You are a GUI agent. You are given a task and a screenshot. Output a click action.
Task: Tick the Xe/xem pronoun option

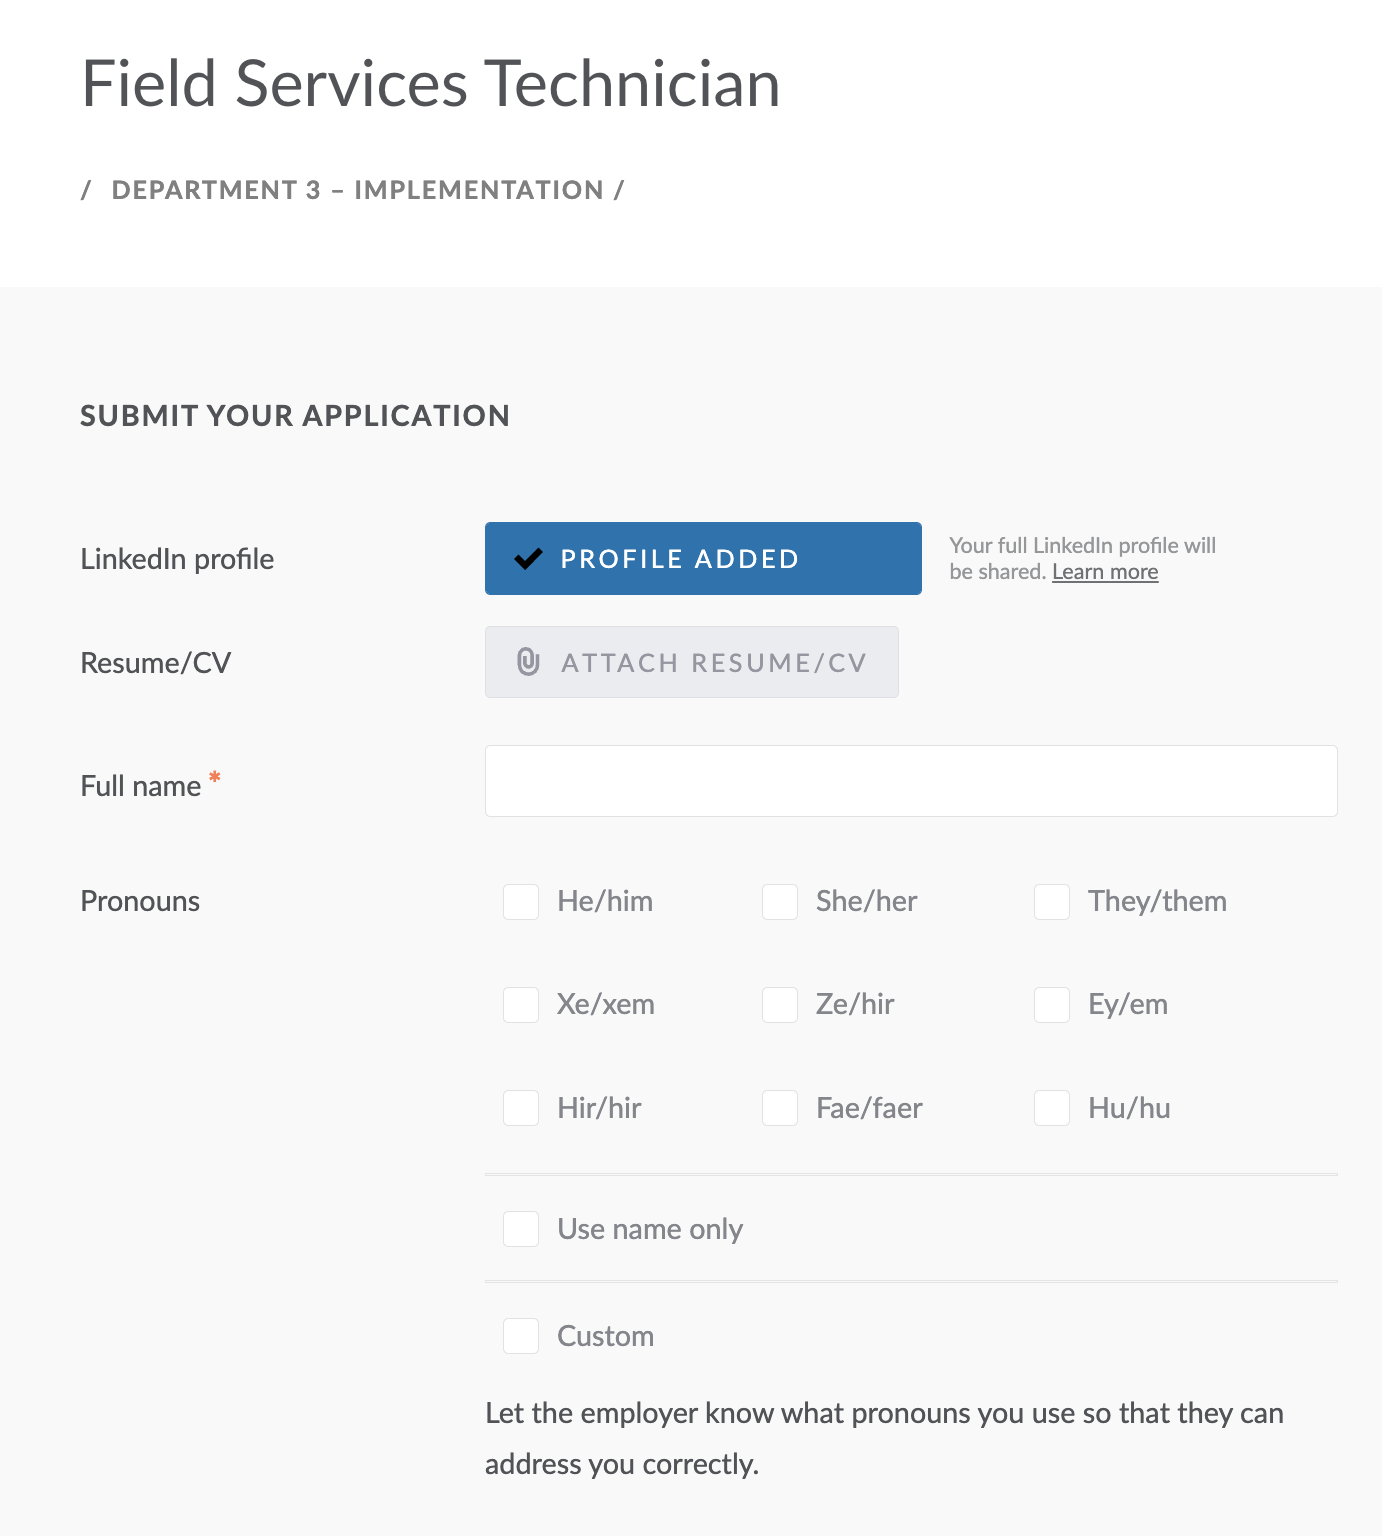click(521, 1005)
